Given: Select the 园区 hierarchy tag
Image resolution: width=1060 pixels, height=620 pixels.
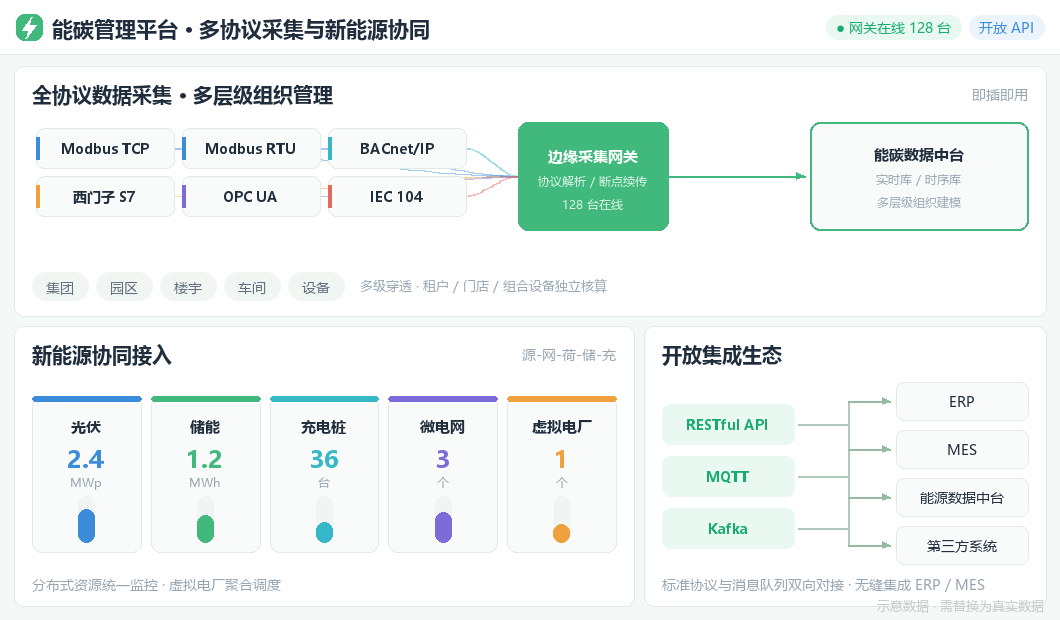Looking at the screenshot, I should 124,287.
